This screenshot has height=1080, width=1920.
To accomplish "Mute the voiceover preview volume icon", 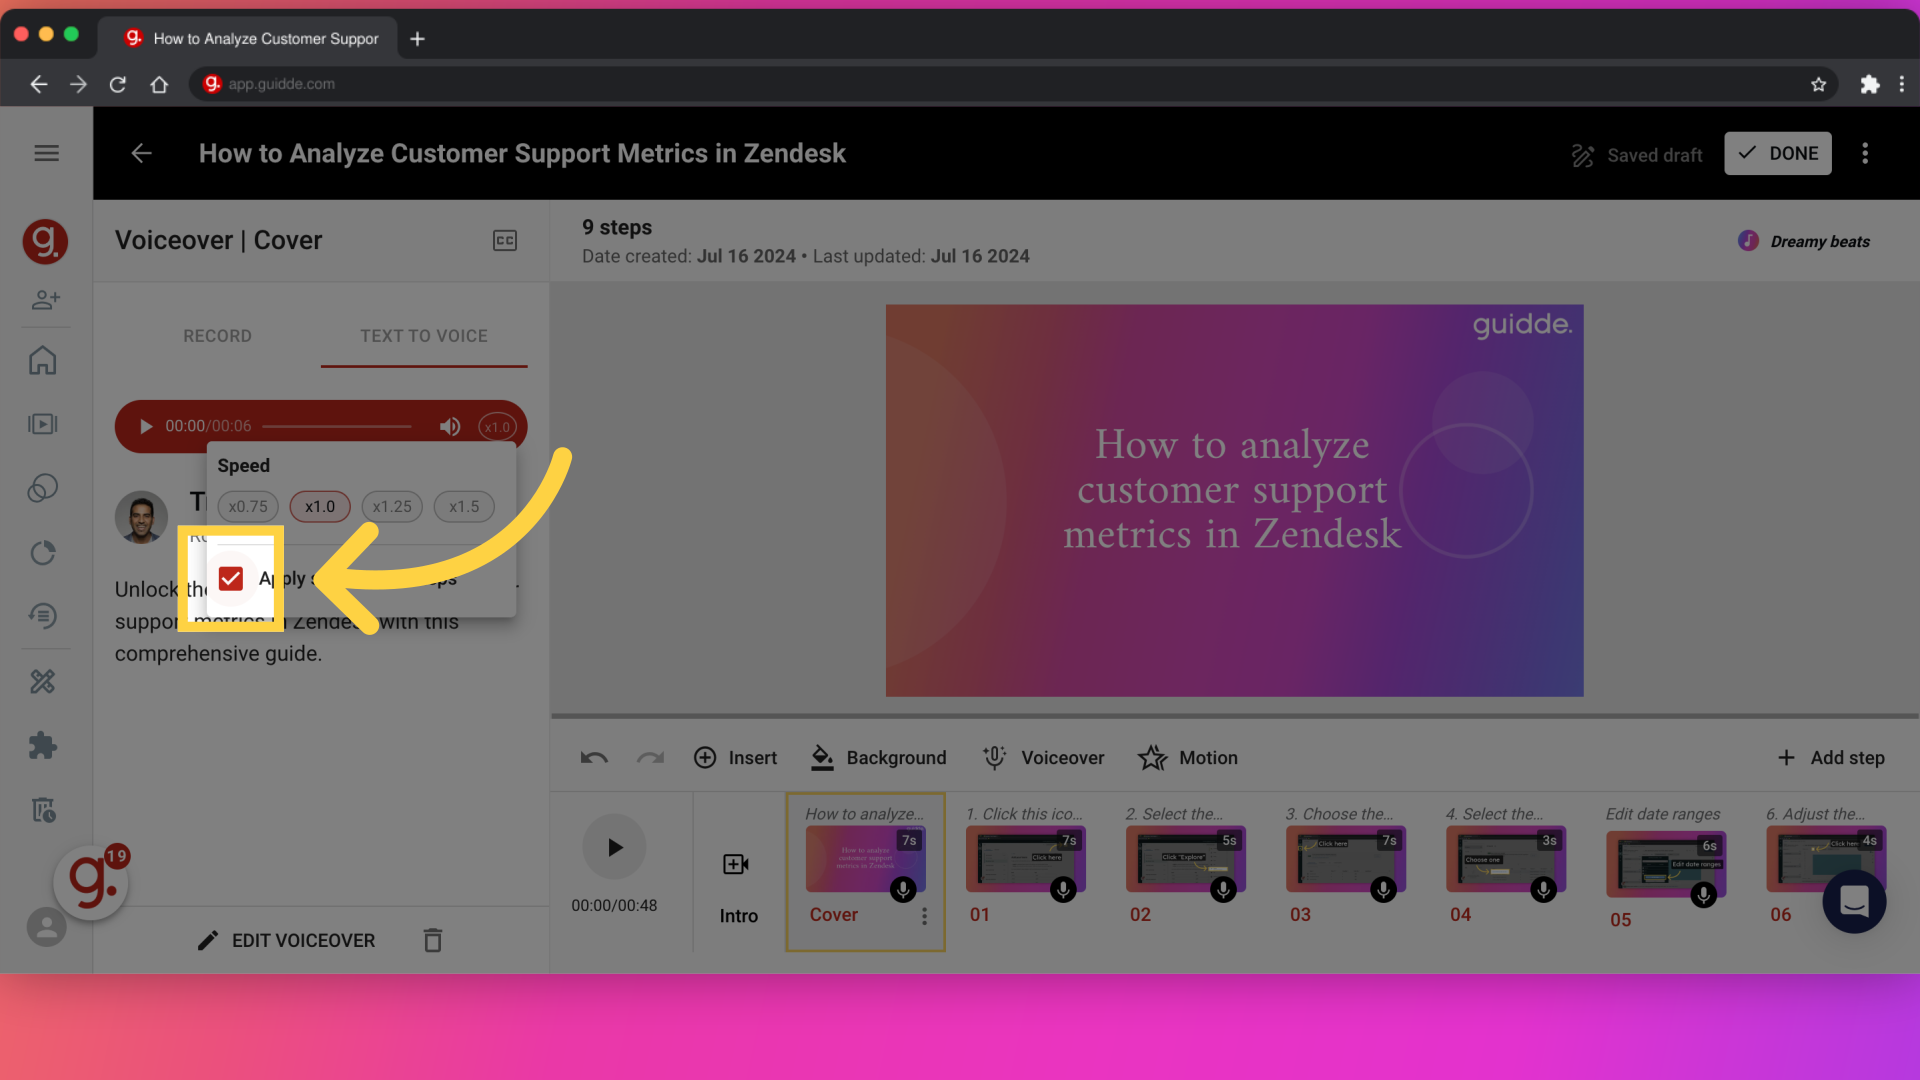I will 450,427.
